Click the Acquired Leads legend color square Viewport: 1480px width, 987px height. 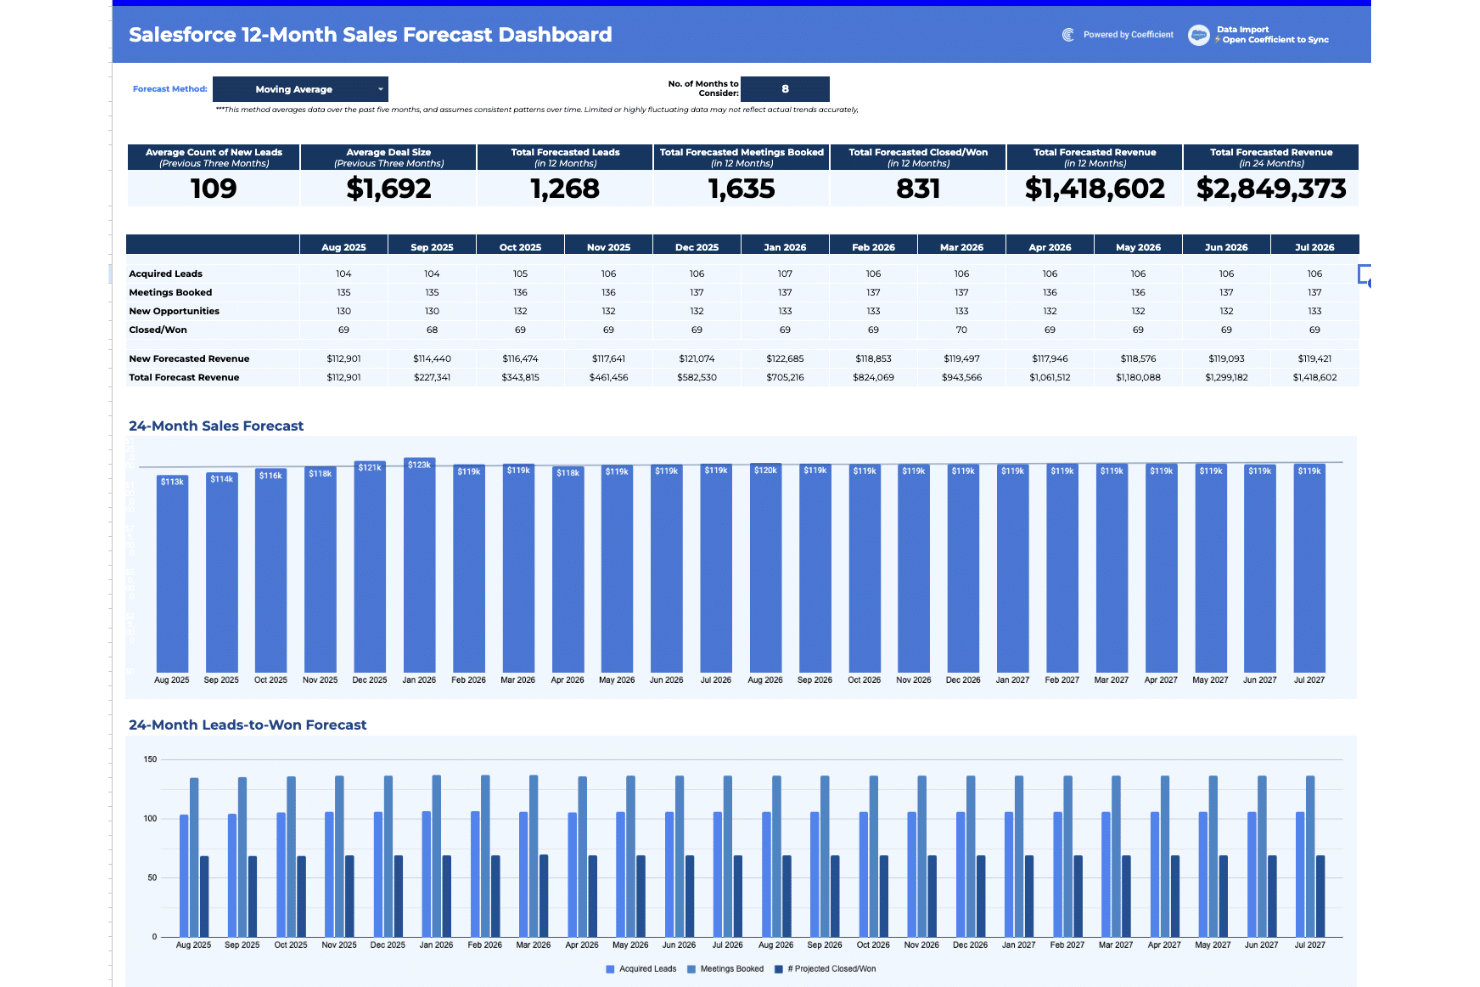609,968
